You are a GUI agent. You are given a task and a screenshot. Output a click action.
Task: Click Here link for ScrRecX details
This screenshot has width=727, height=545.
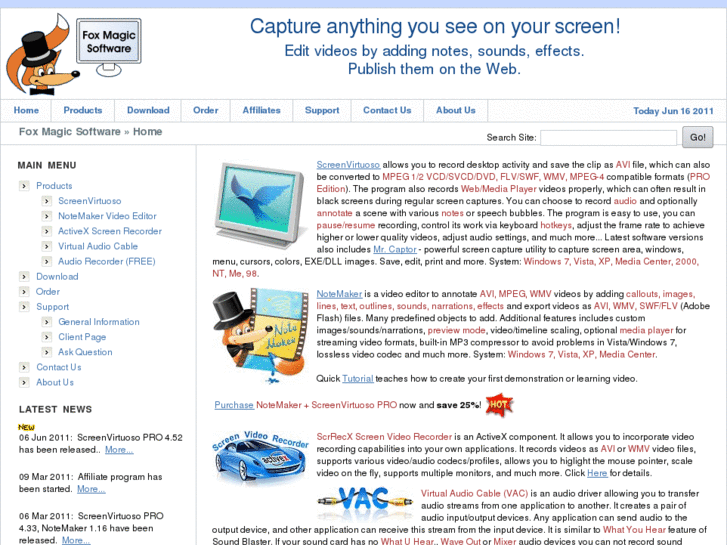pos(597,473)
